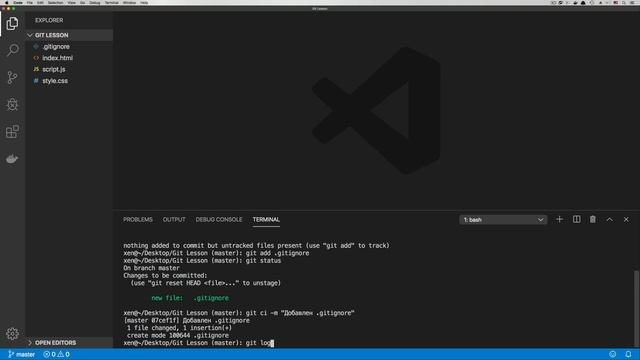
Task: Close the terminal panel
Action: (626, 220)
